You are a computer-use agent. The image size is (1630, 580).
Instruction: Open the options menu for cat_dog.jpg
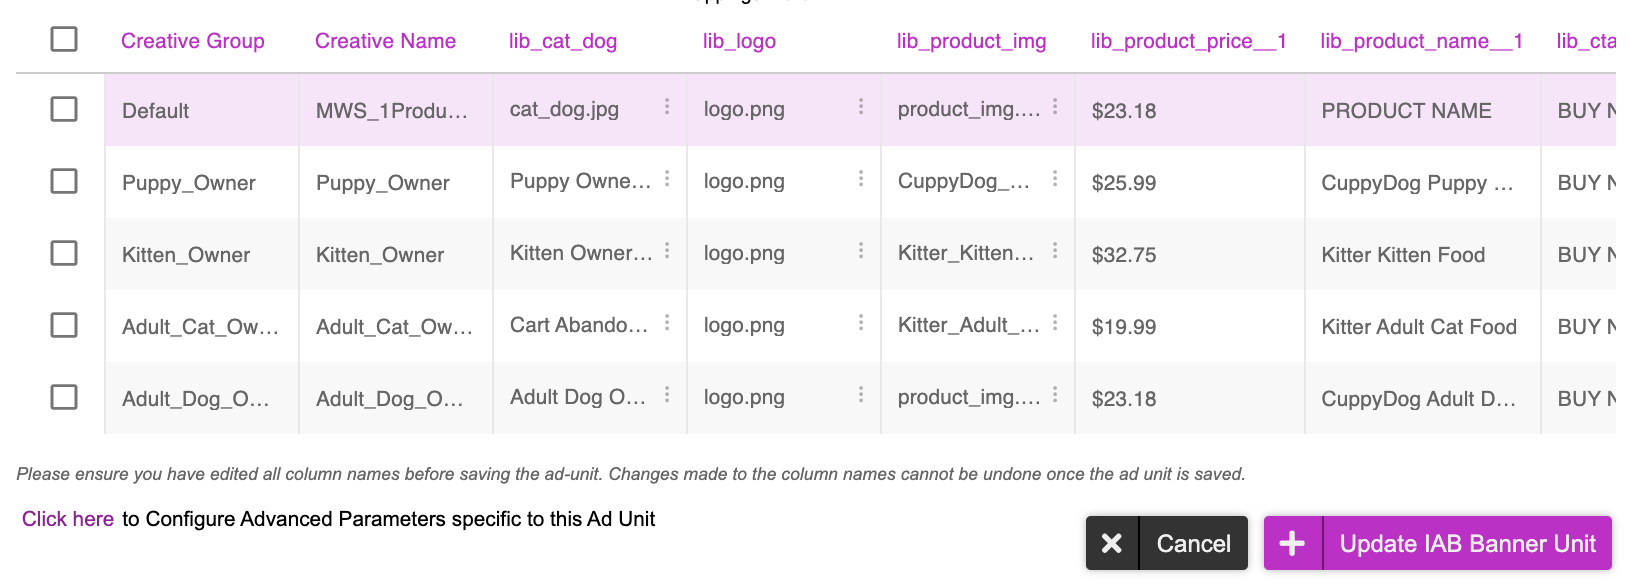tap(667, 106)
